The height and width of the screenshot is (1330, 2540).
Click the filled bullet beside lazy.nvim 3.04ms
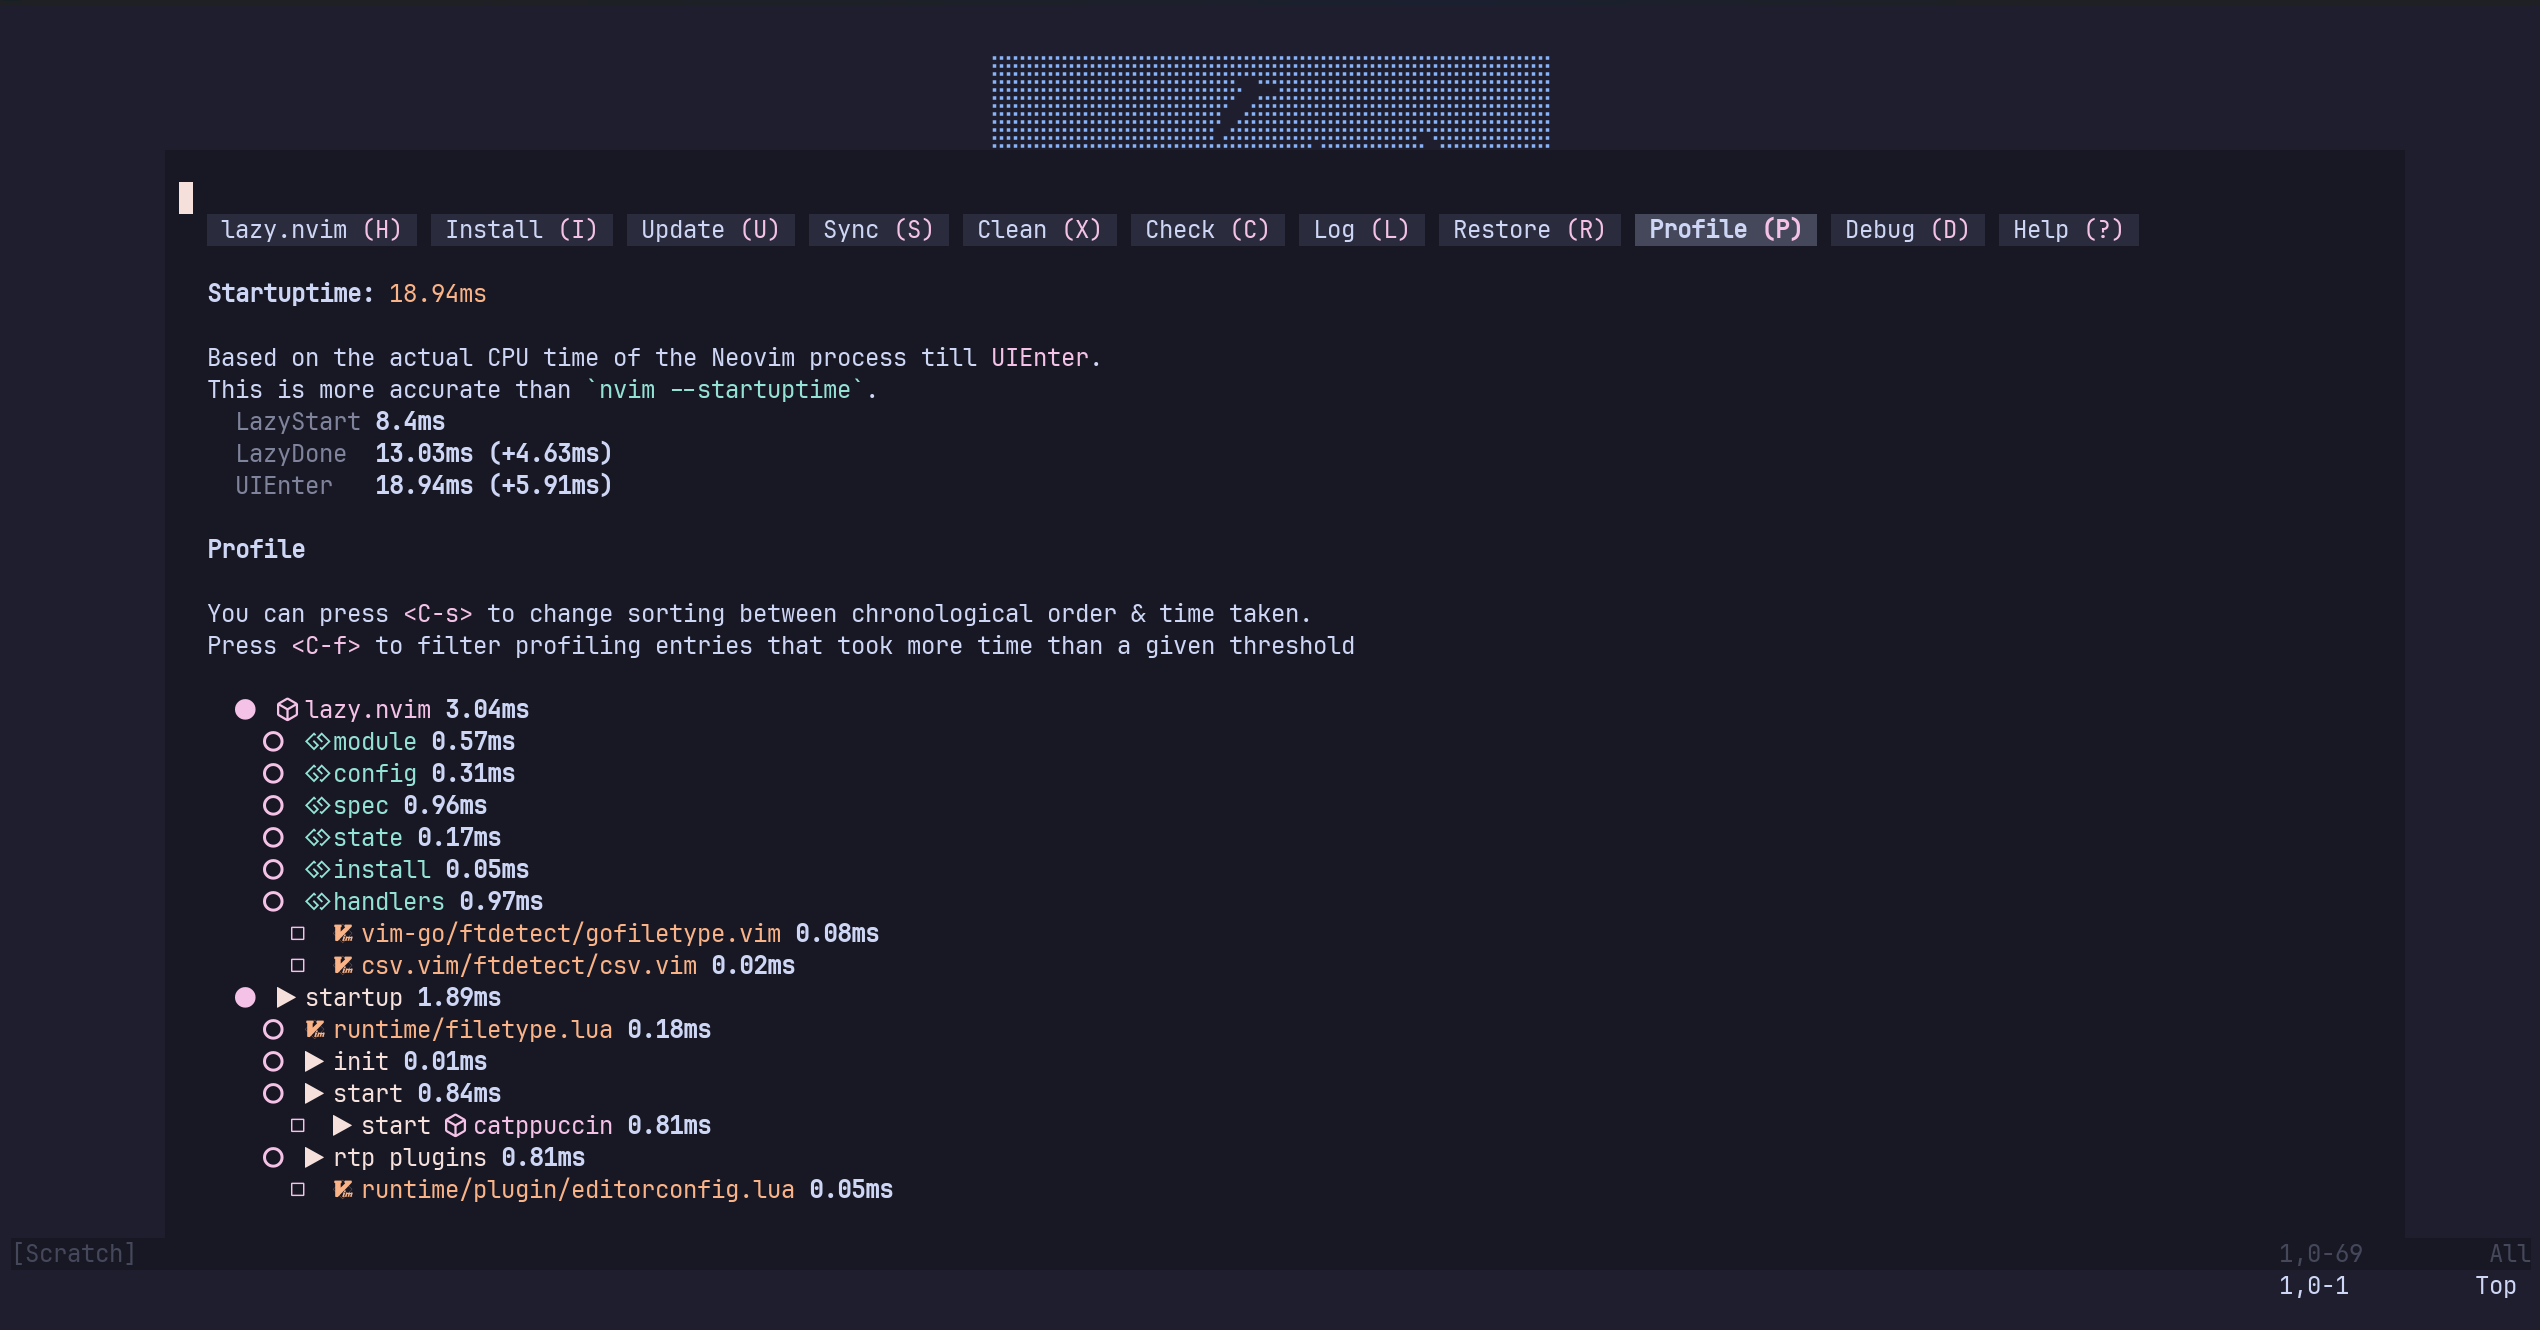[245, 710]
